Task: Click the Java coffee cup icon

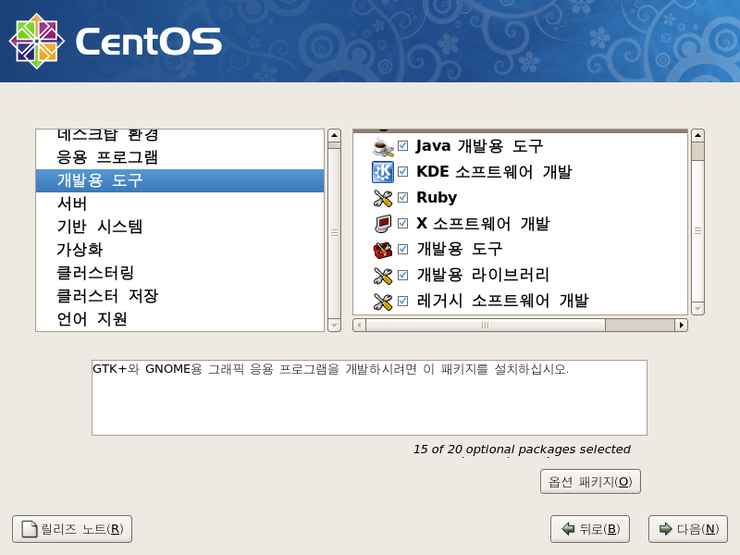Action: pos(383,147)
